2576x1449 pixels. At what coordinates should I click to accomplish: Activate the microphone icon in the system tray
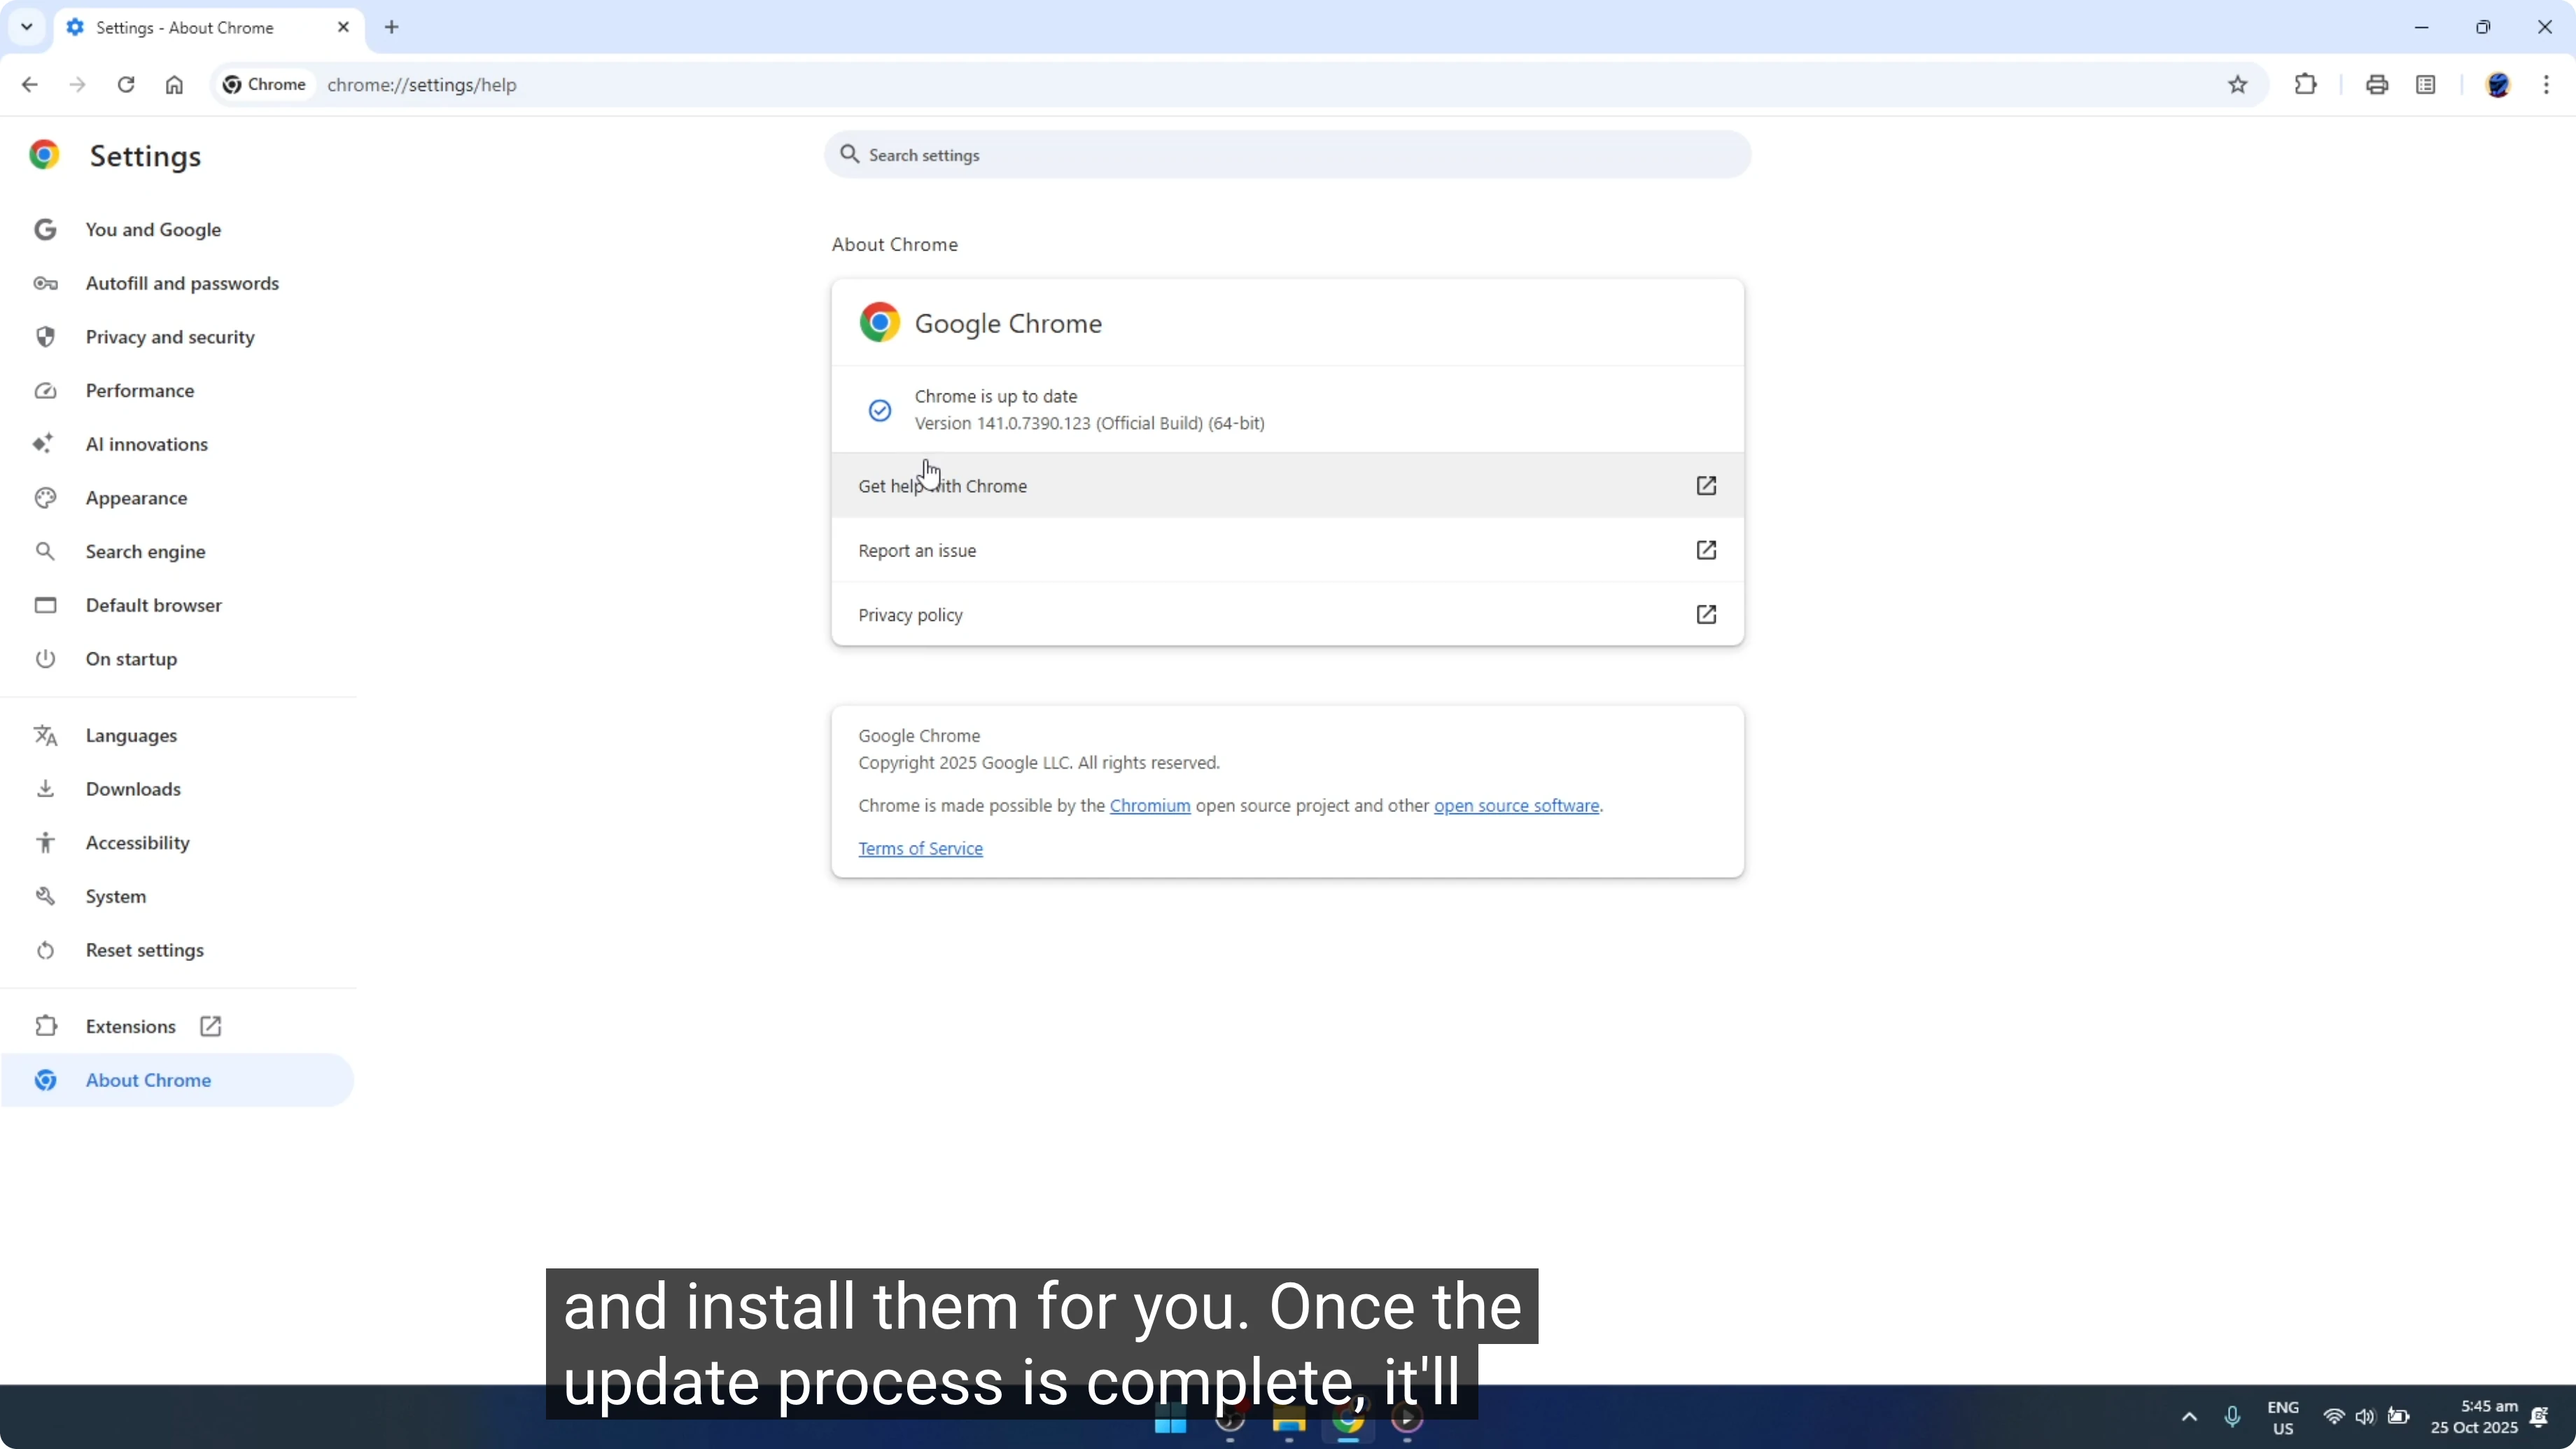tap(2234, 1417)
